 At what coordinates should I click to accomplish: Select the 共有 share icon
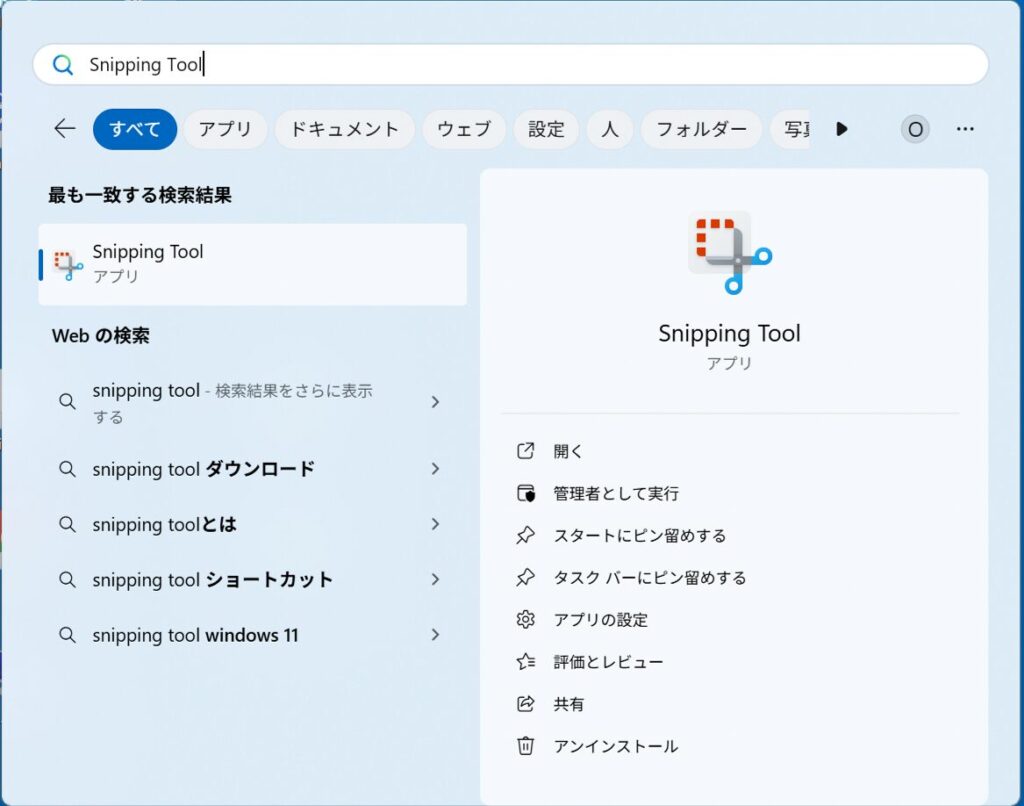pyautogui.click(x=526, y=703)
